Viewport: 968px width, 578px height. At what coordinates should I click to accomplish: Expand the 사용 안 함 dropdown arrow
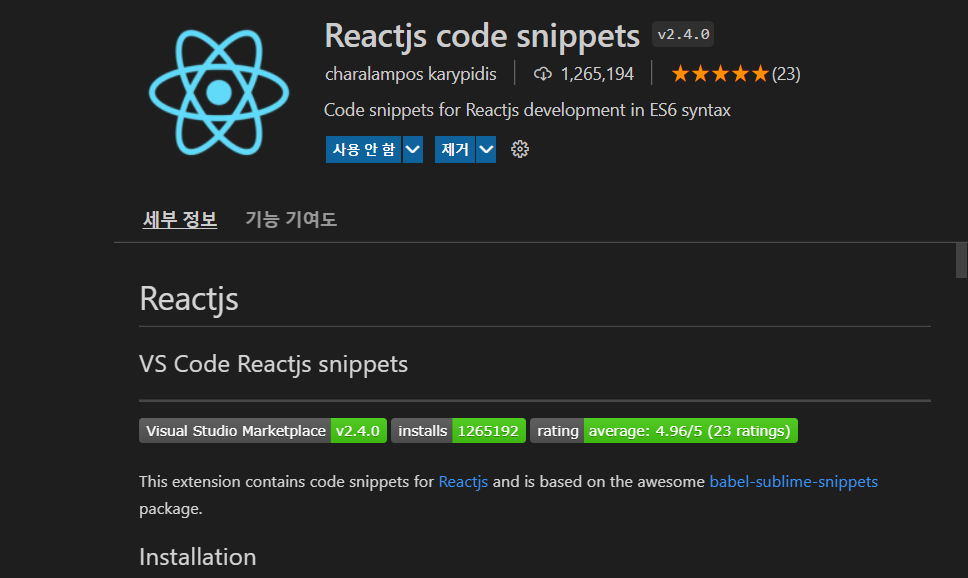coord(413,149)
